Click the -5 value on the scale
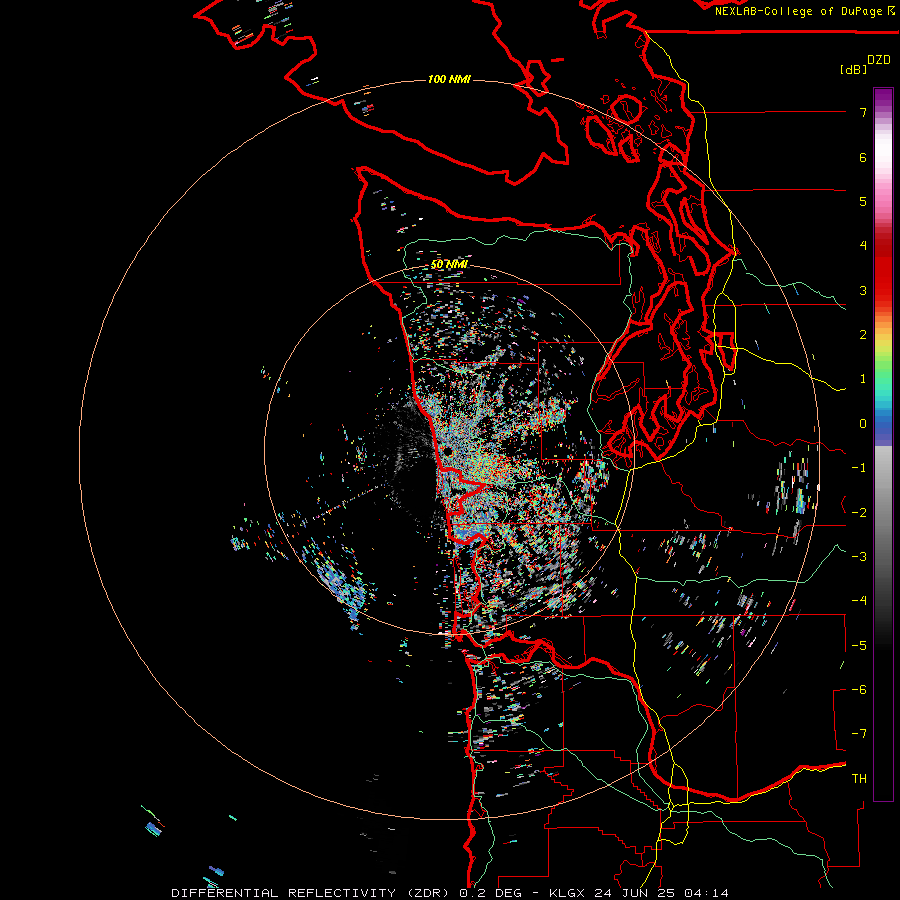The width and height of the screenshot is (900, 900). [x=859, y=646]
